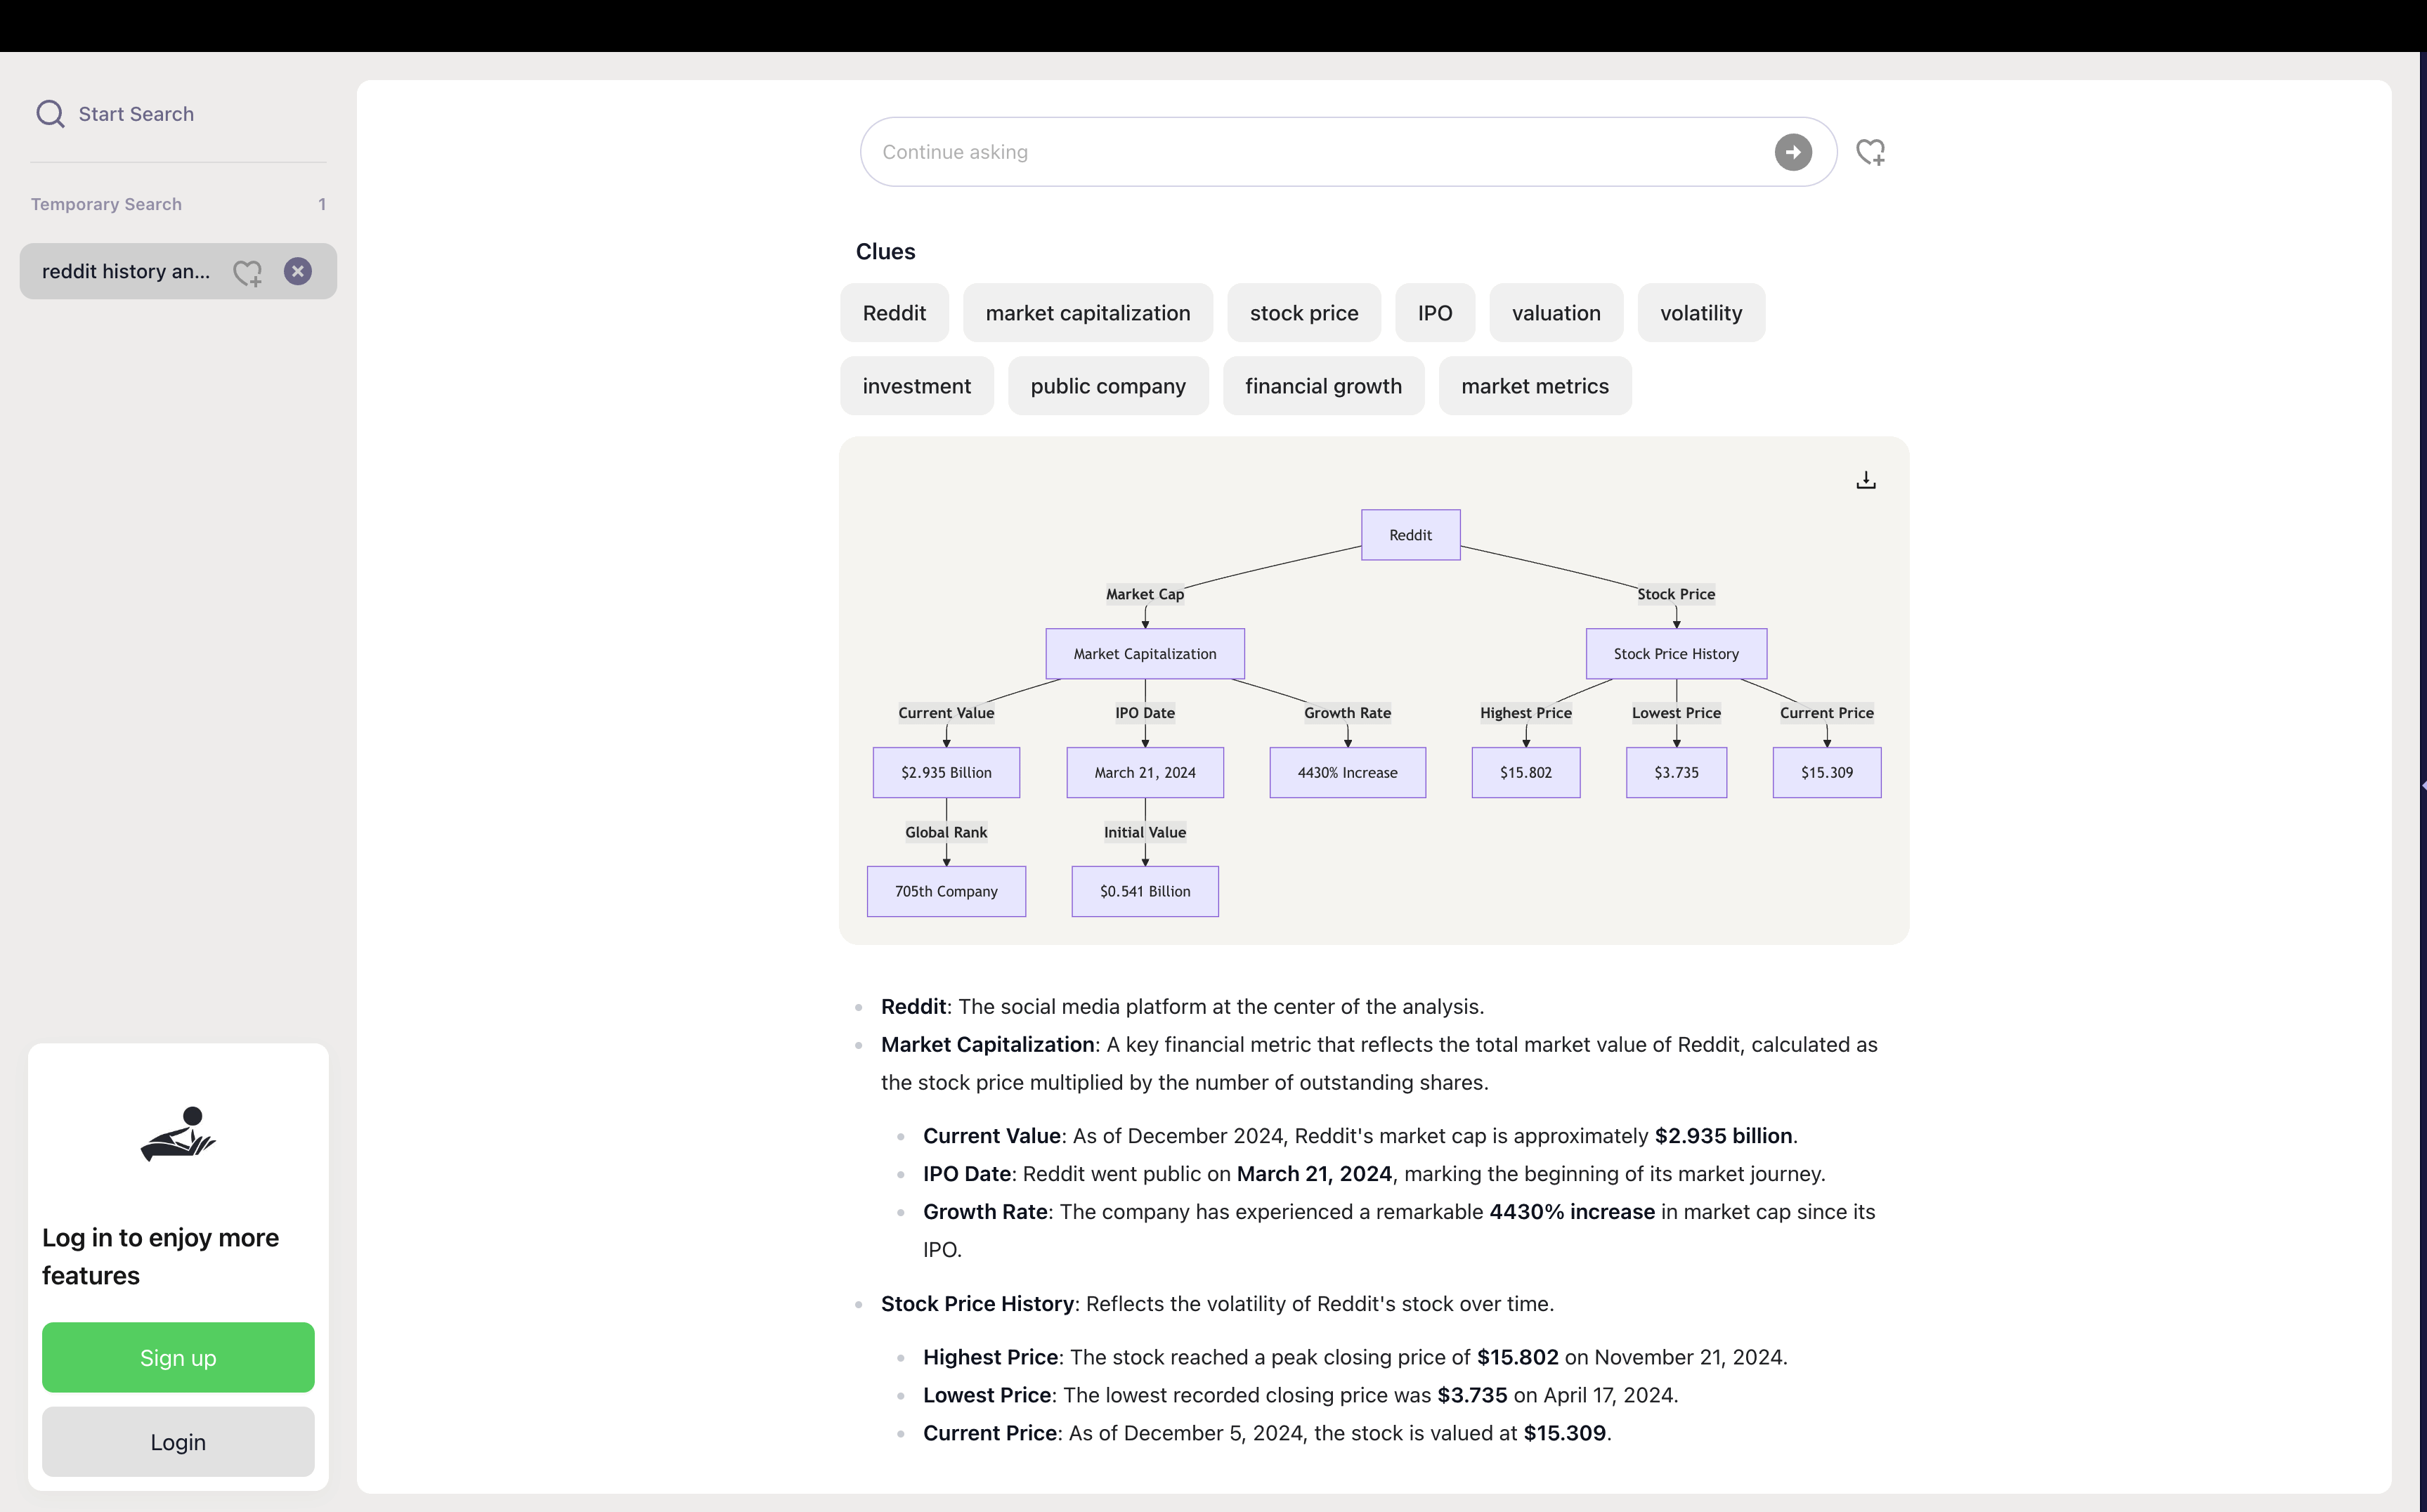
Task: Click the $15.802 diagram node
Action: [1526, 773]
